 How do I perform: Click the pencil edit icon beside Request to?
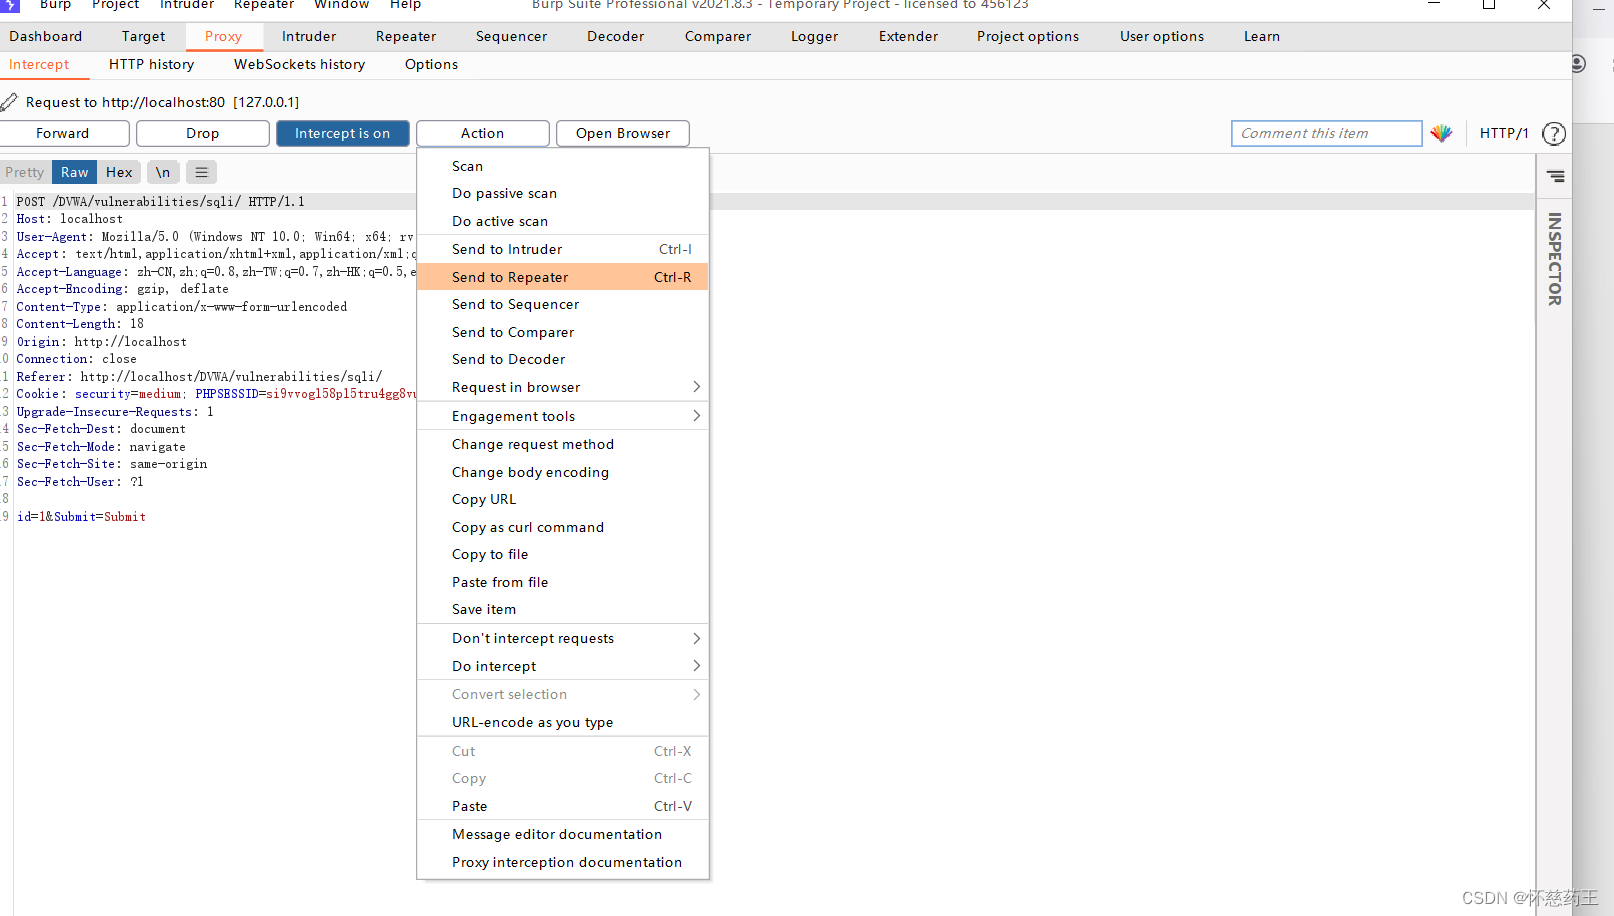9,102
